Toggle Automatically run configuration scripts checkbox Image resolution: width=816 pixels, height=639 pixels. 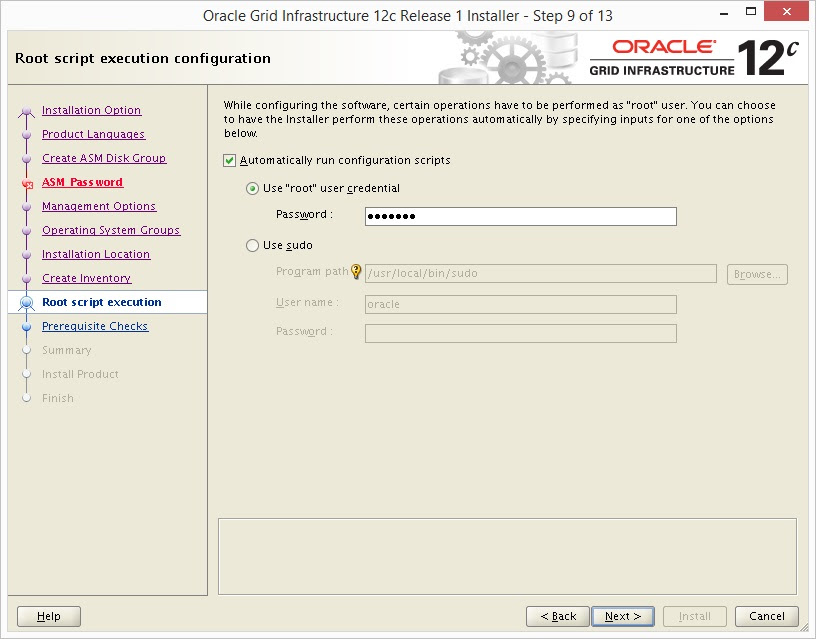pyautogui.click(x=230, y=160)
